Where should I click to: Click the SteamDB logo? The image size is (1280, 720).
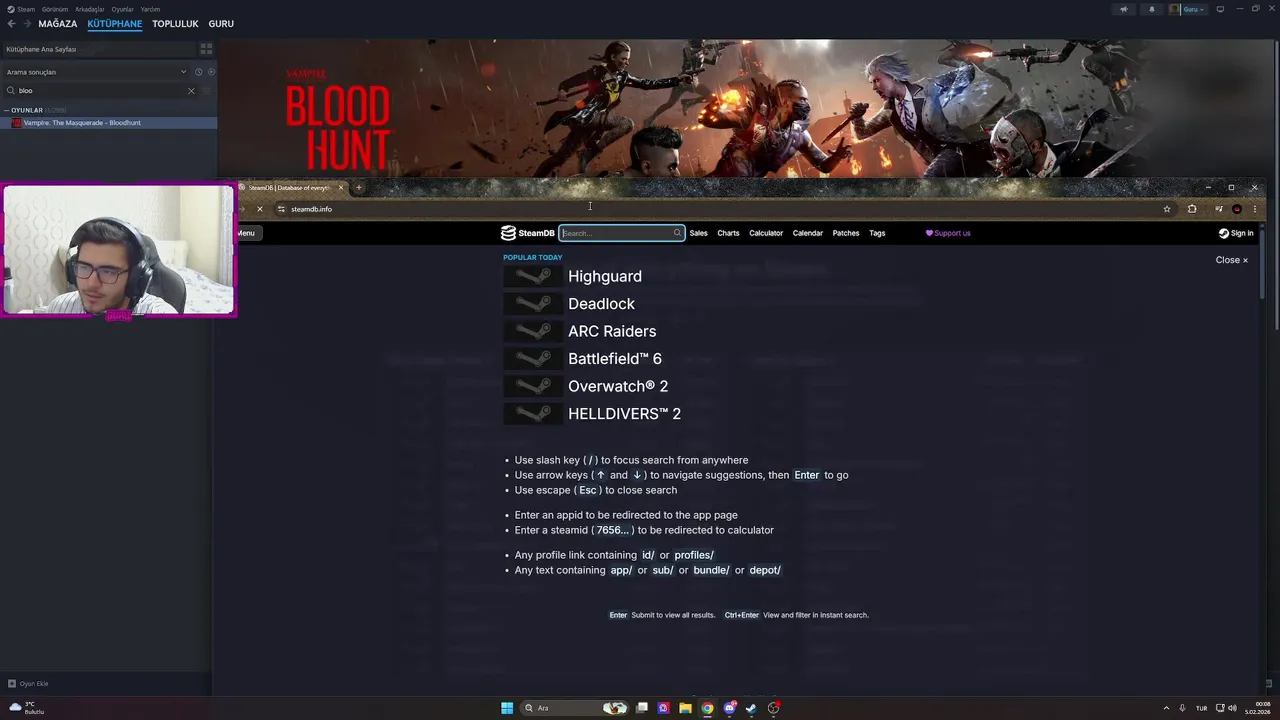click(x=528, y=233)
